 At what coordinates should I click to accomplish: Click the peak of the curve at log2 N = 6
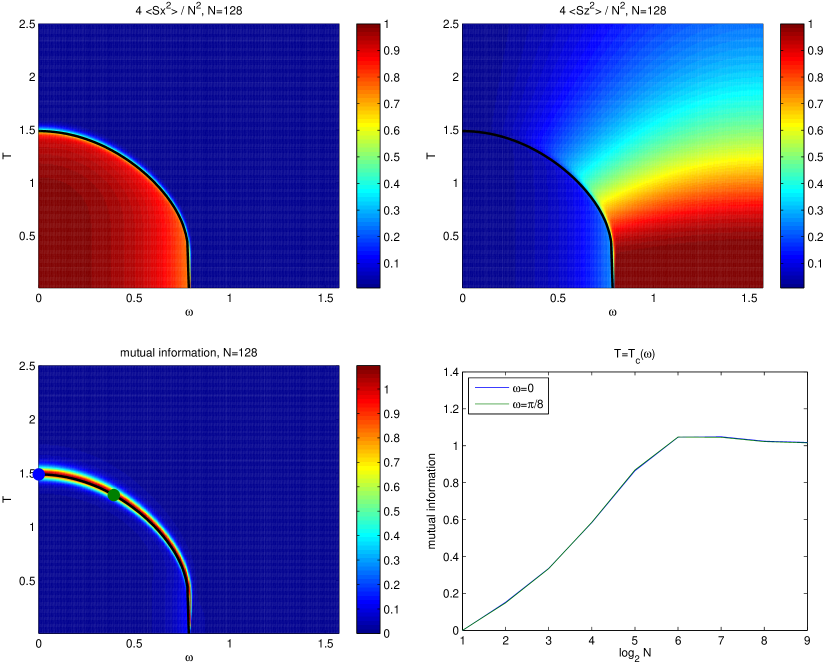[x=678, y=437]
